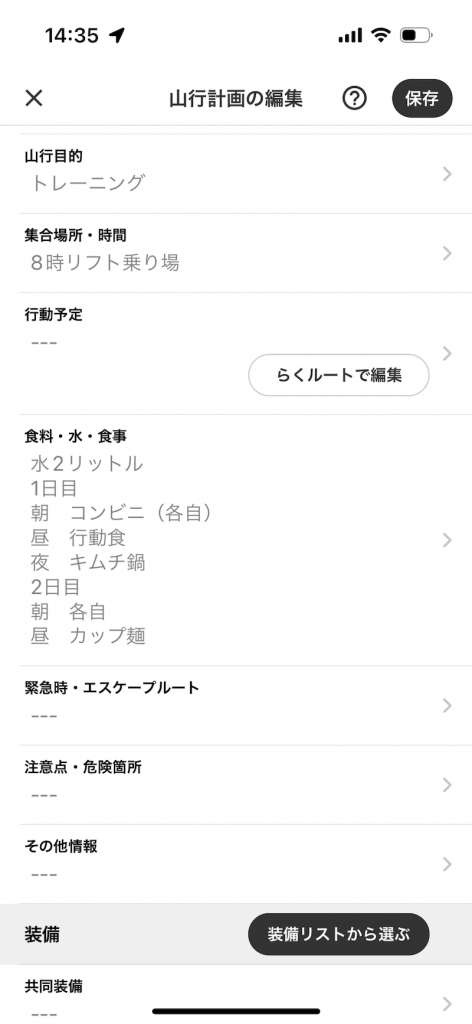Tap the iOS home indicator bar
The height and width of the screenshot is (1024, 472).
pos(236,1011)
